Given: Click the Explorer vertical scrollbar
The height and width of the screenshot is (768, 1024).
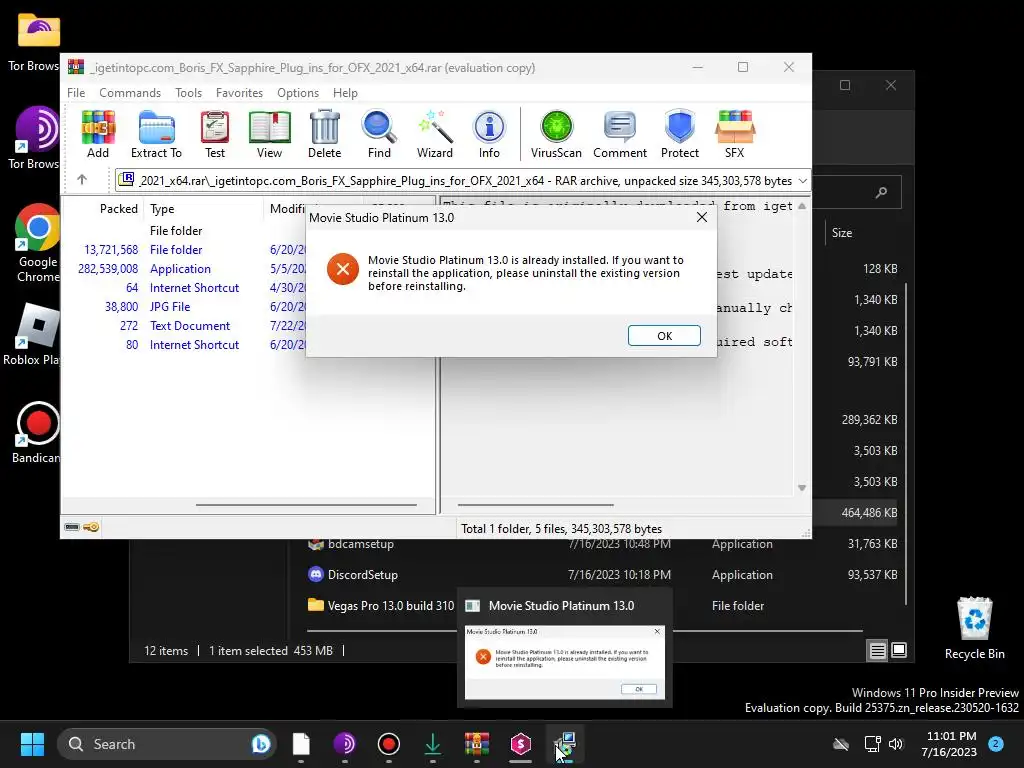Looking at the screenshot, I should coord(906,444).
